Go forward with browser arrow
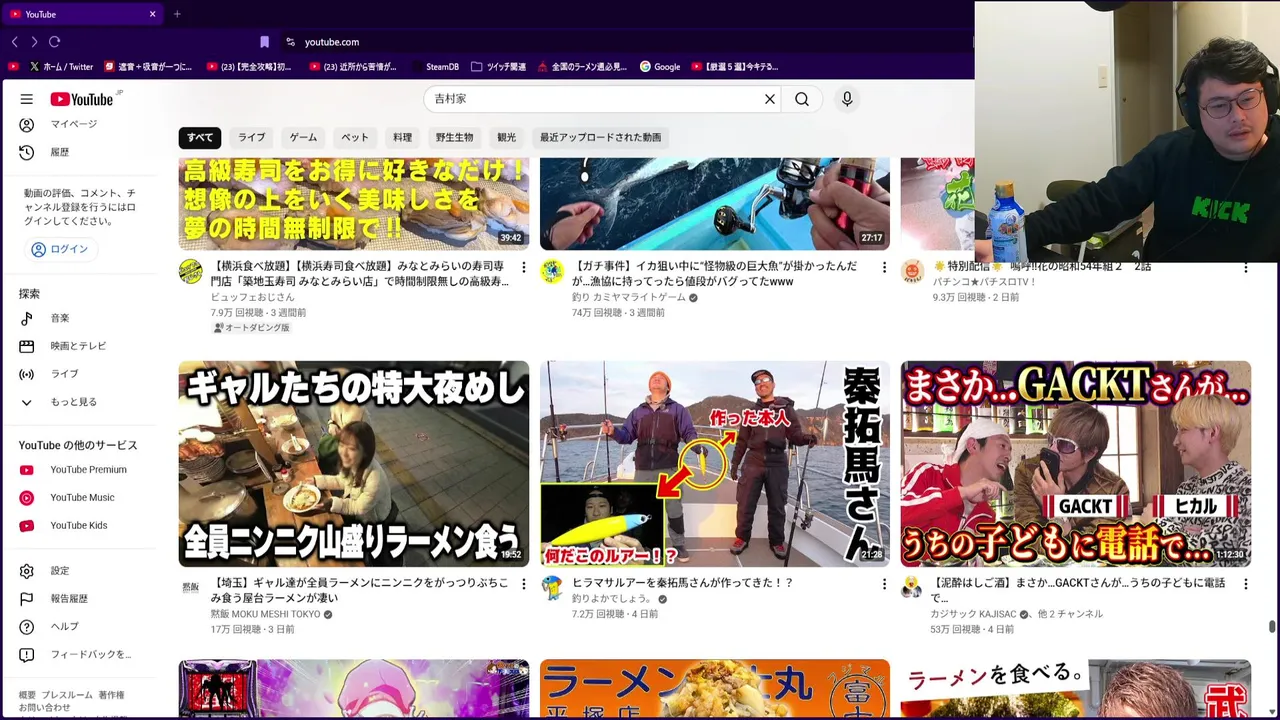The image size is (1280, 720). point(34,42)
